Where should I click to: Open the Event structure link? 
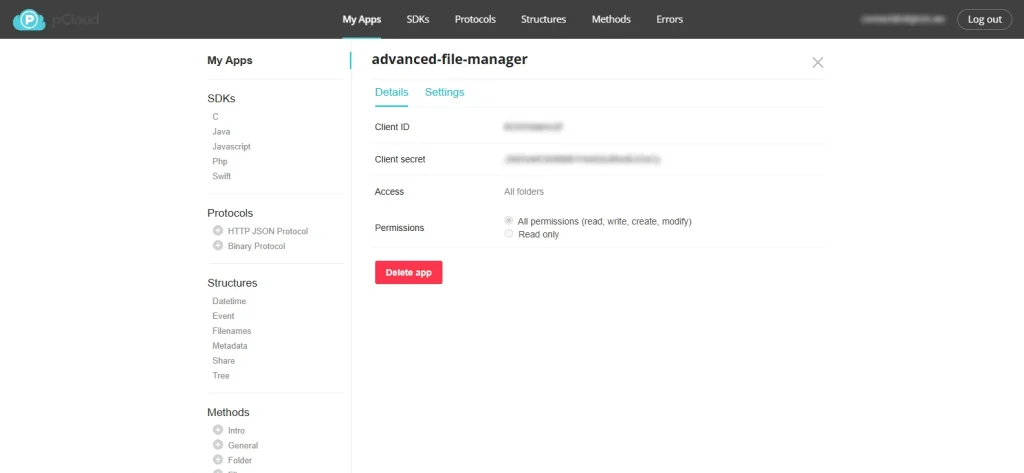(223, 316)
